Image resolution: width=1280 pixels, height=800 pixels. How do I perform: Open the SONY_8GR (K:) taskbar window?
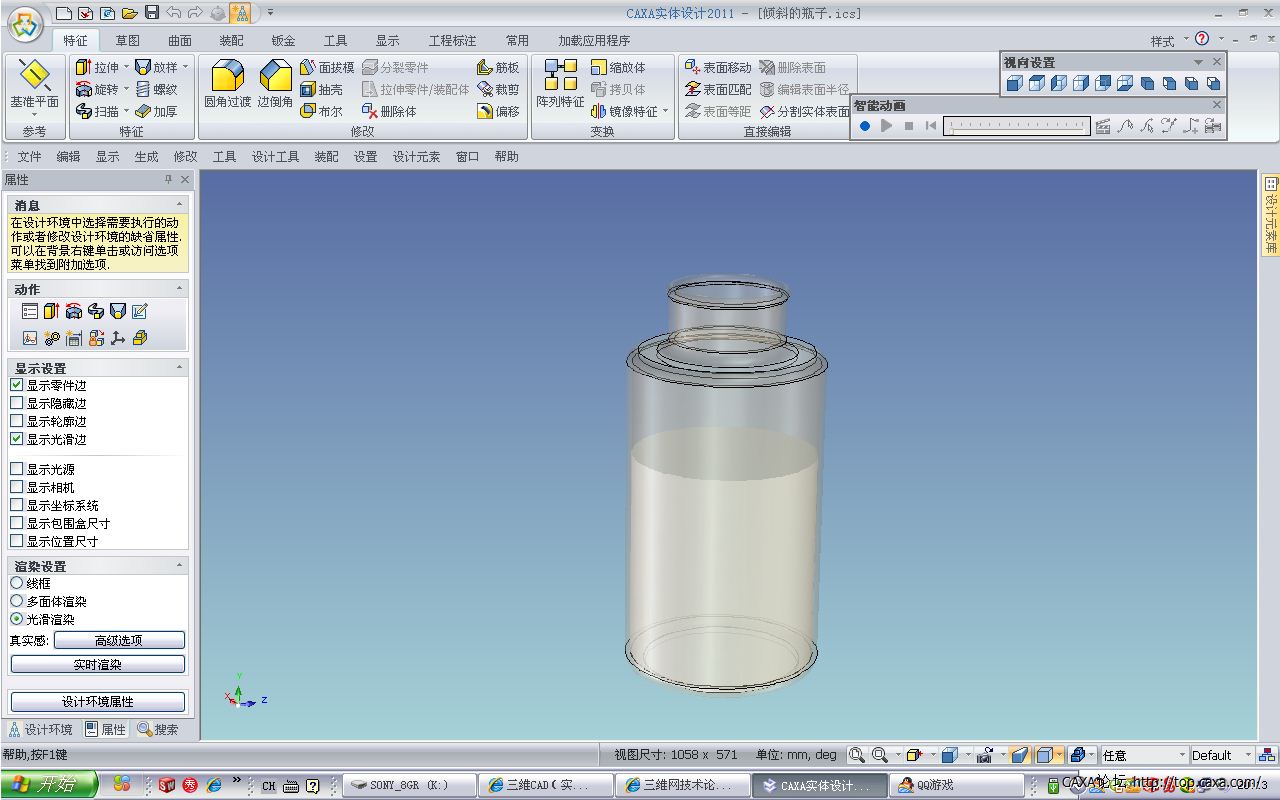(408, 785)
